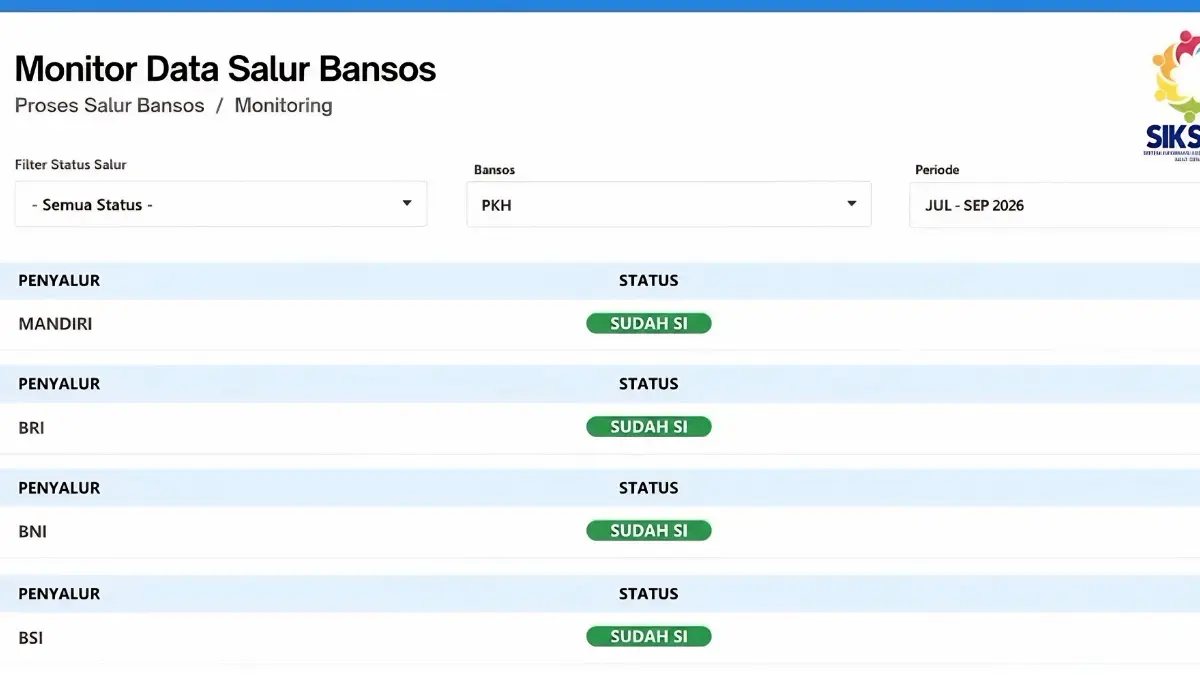Click the STATUS header above BRI's badge
Screen dimensions: 1200x675
tap(648, 383)
